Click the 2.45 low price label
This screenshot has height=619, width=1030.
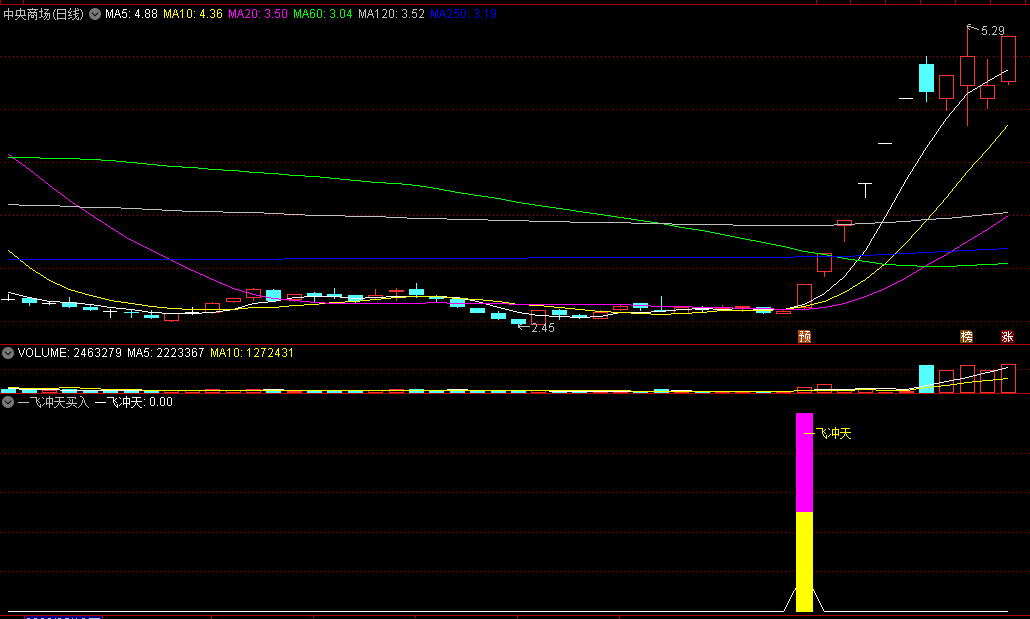point(543,328)
